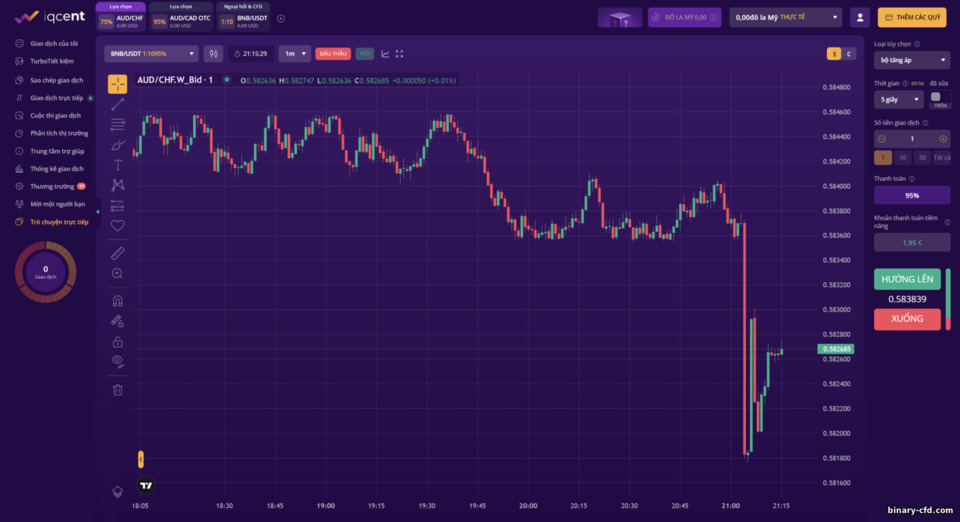The height and width of the screenshot is (522, 960).
Task: Toggle the hide drawings eye icon
Action: [118, 361]
